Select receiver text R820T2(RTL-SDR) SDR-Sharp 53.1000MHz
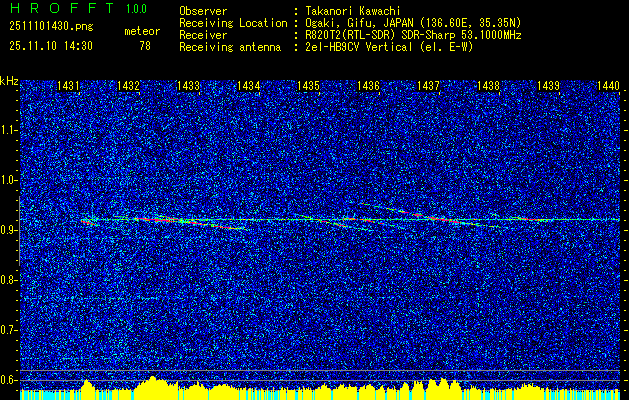 pos(413,35)
